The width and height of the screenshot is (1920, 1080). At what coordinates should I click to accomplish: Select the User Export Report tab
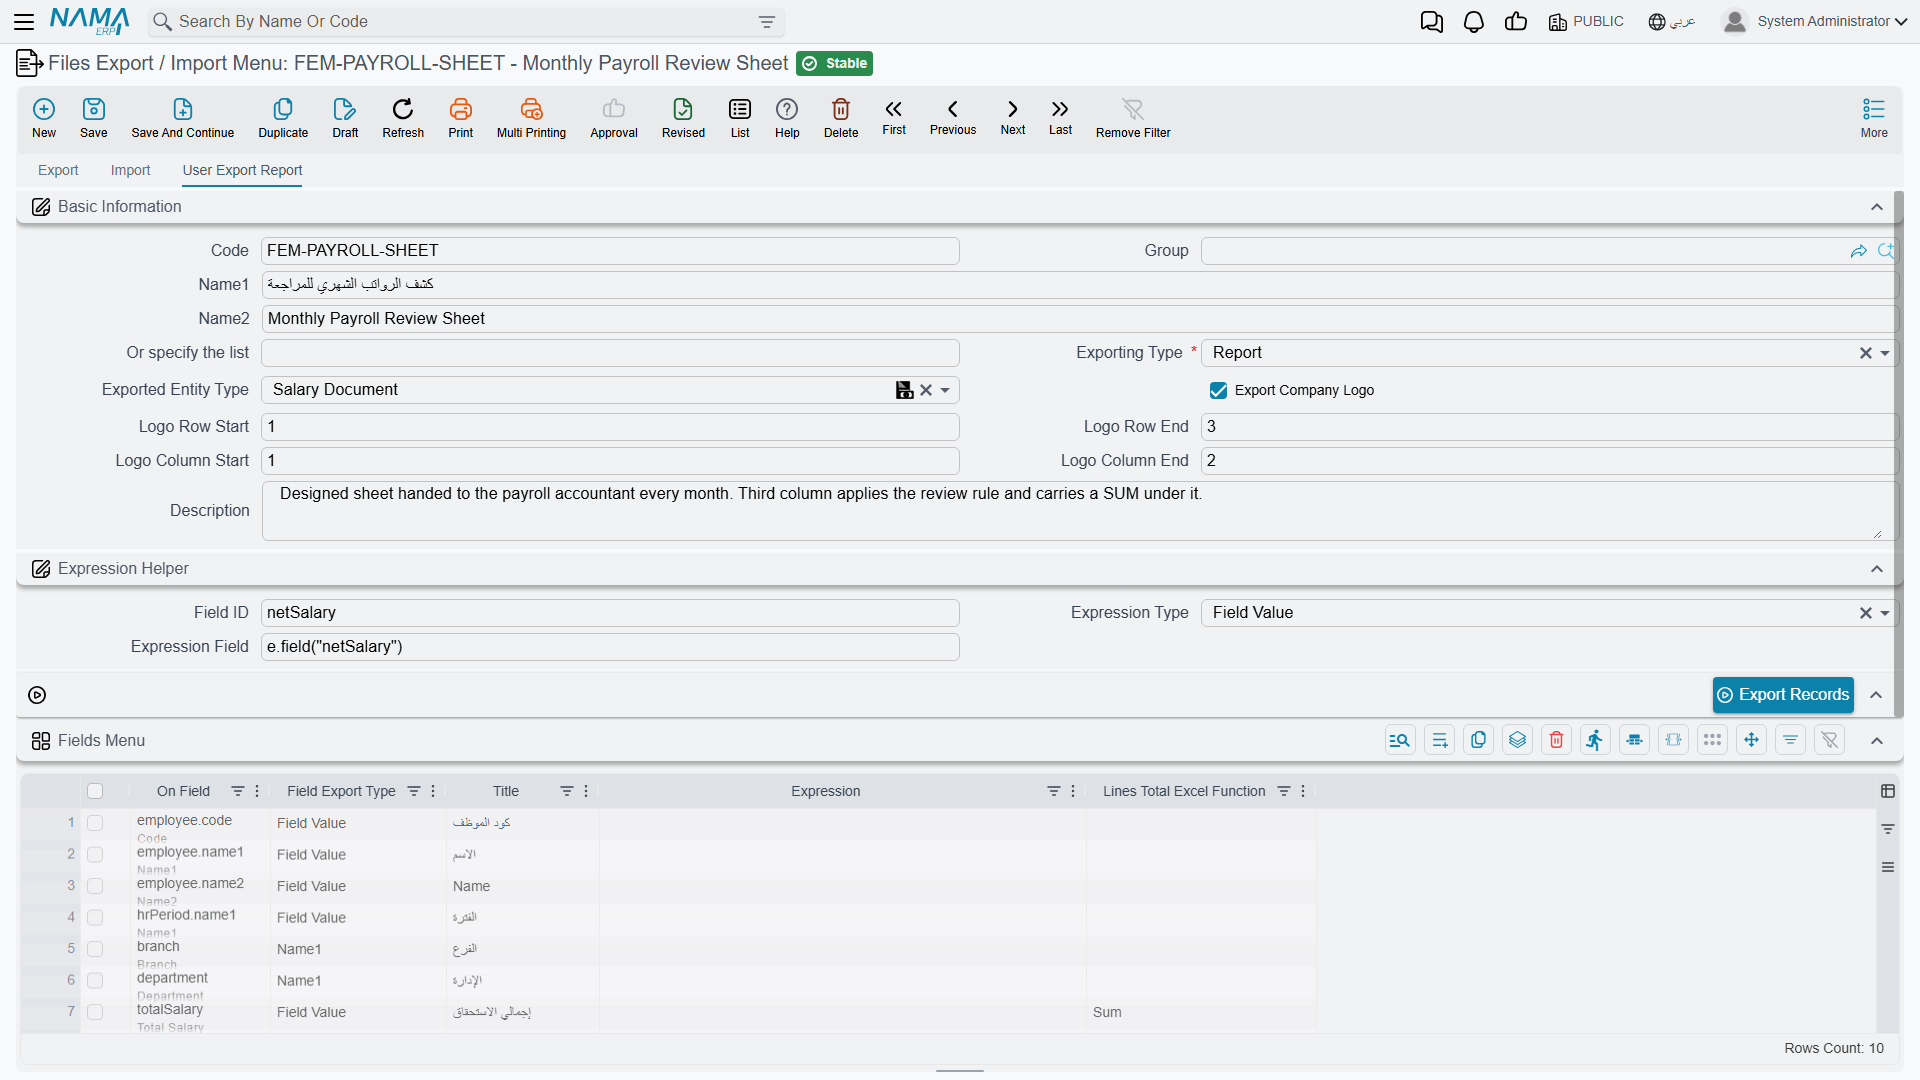coord(242,170)
